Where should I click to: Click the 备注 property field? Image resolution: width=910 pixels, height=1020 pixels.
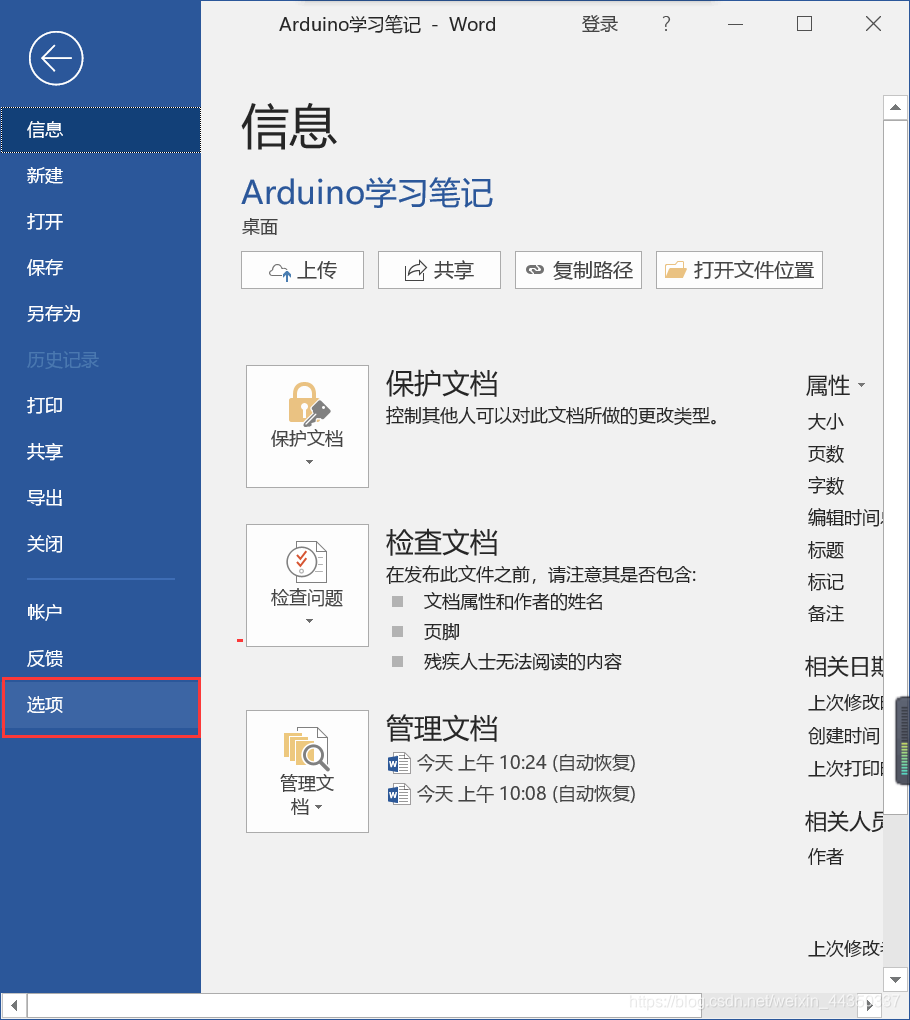click(x=825, y=613)
